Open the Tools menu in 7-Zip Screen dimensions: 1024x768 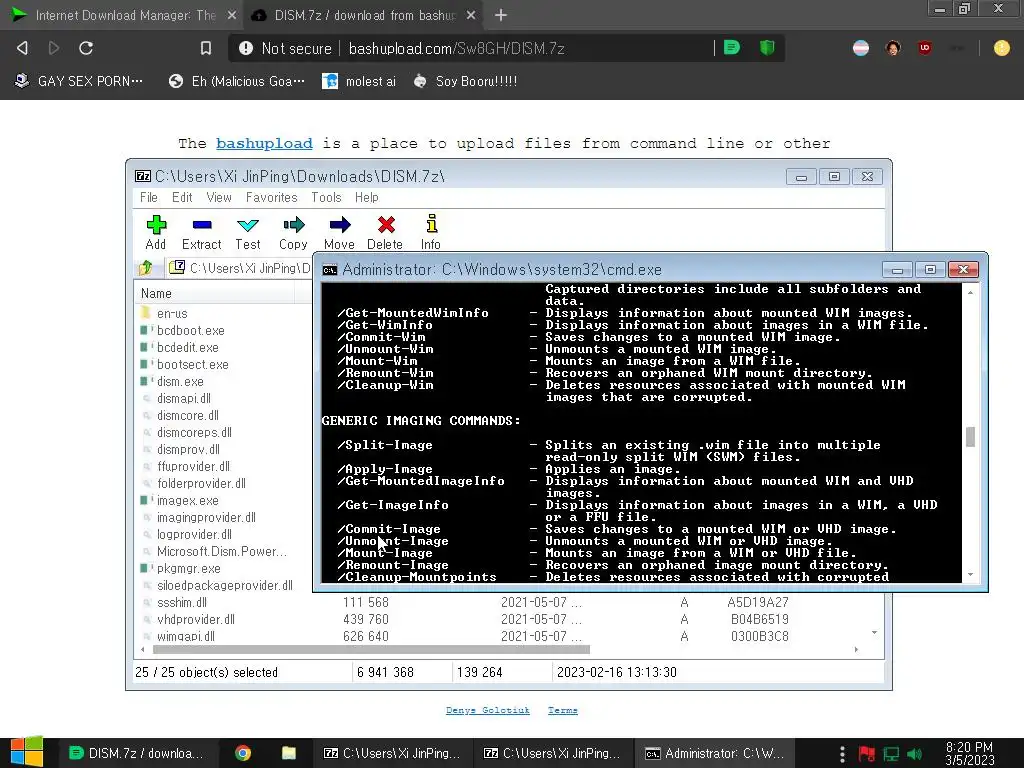[327, 197]
